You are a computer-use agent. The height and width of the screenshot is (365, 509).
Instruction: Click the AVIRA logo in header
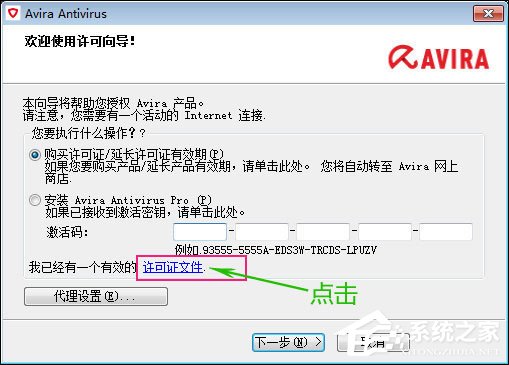[x=439, y=57]
